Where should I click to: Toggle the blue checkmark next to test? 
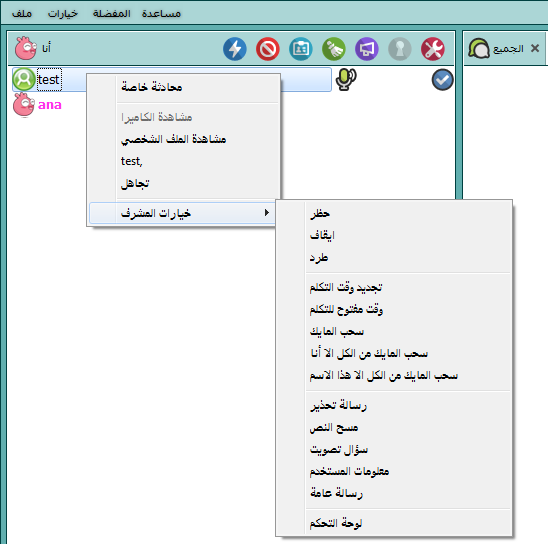[442, 80]
